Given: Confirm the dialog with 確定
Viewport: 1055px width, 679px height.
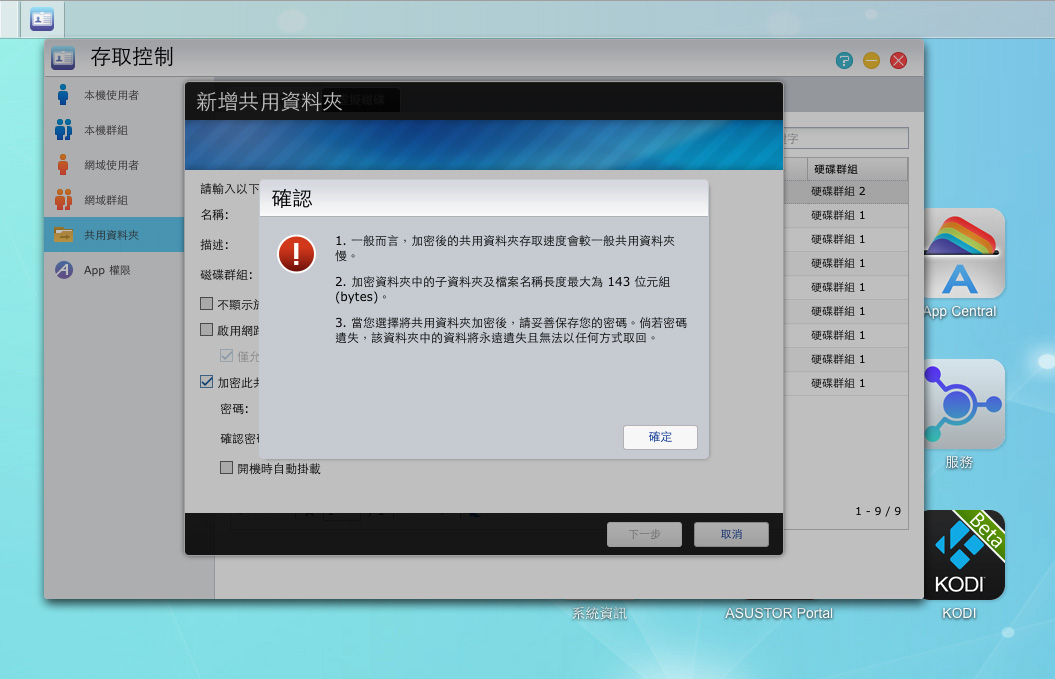Looking at the screenshot, I should (x=660, y=437).
